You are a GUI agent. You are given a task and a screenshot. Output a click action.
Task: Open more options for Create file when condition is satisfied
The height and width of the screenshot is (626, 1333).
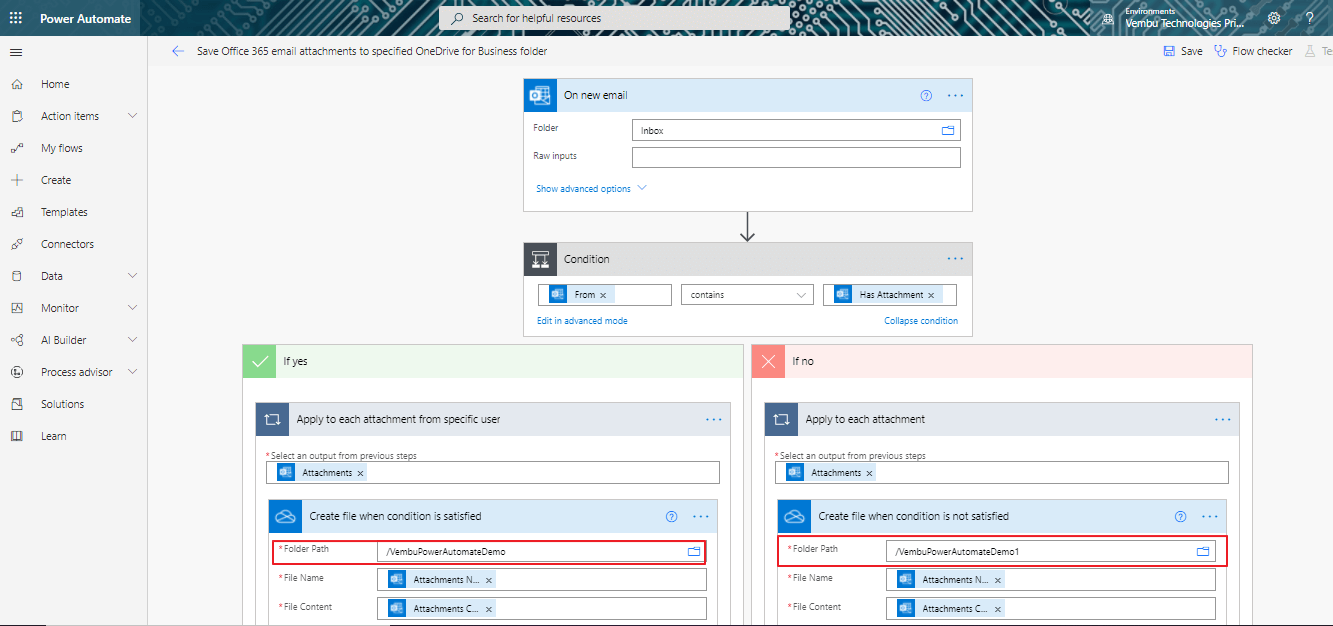(x=701, y=516)
